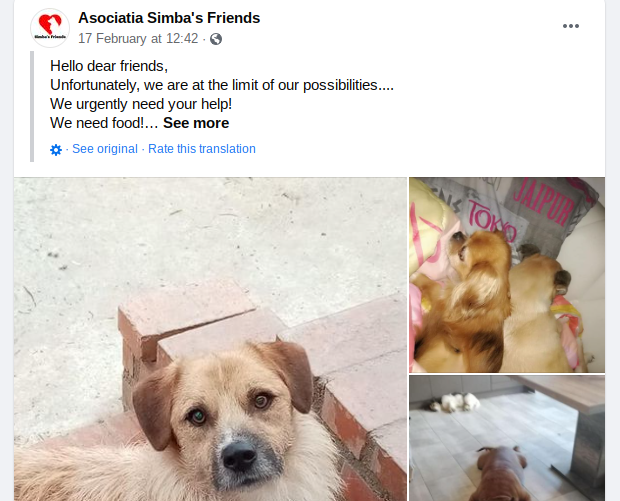Open Asociatia Simba's Friends page name

[x=169, y=18]
